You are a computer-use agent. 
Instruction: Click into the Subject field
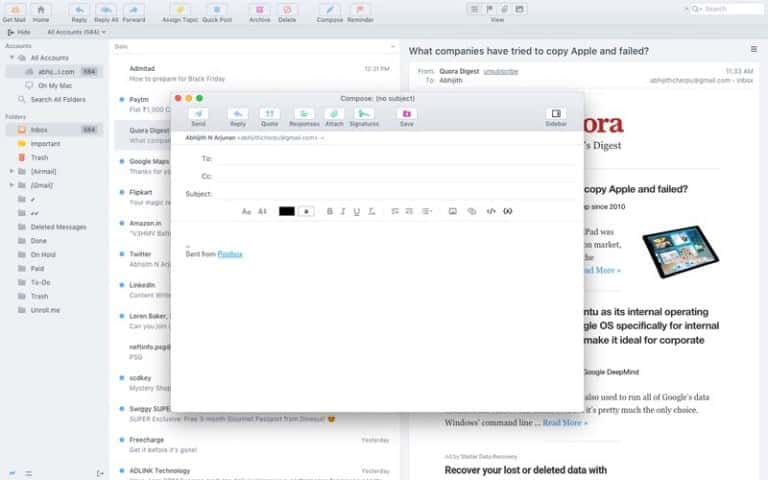point(394,194)
